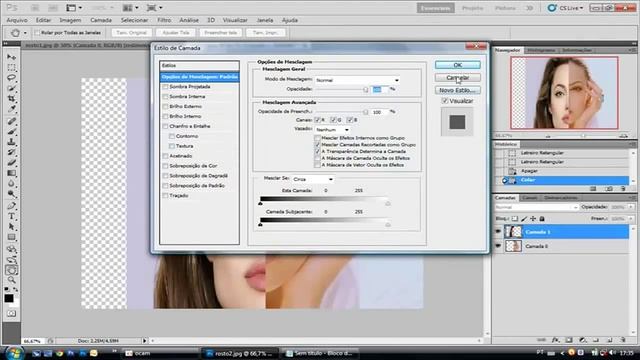Select the Eyedropper tool
The width and height of the screenshot is (640, 360).
click(x=11, y=109)
